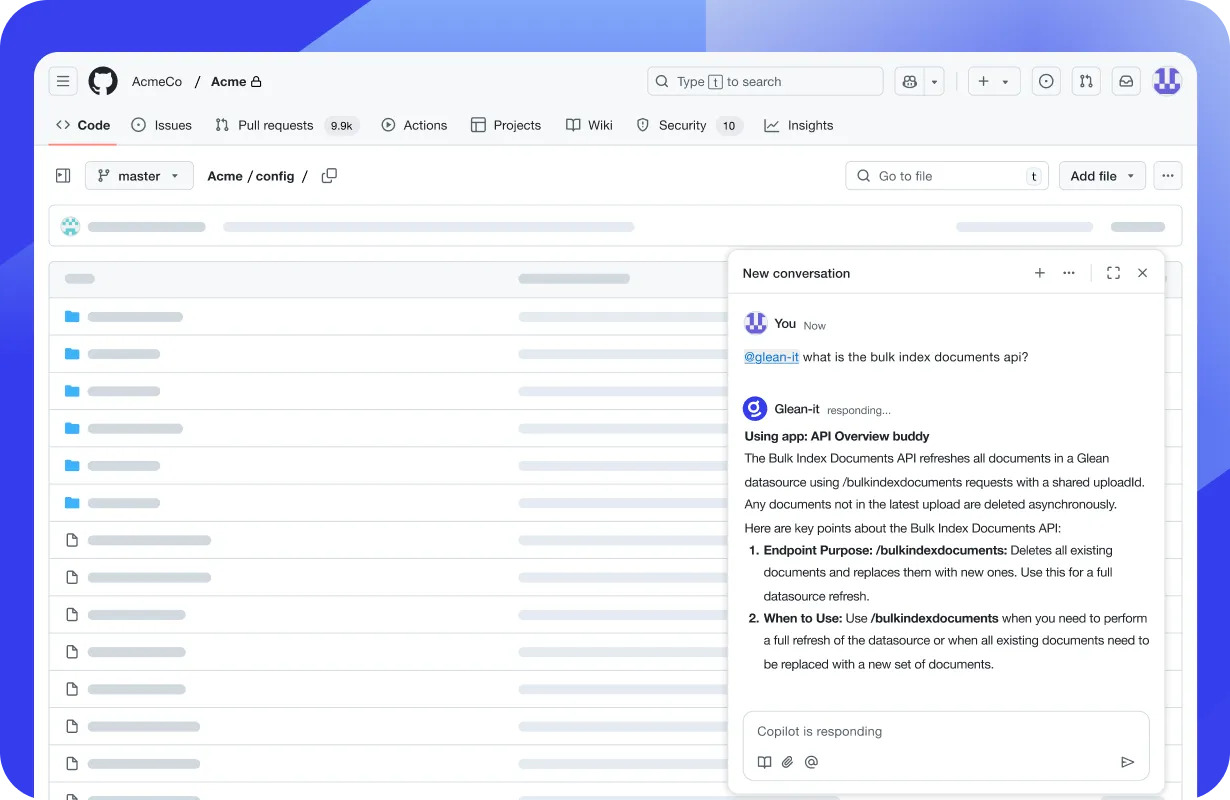Click the config breadcrumb text

(x=275, y=176)
